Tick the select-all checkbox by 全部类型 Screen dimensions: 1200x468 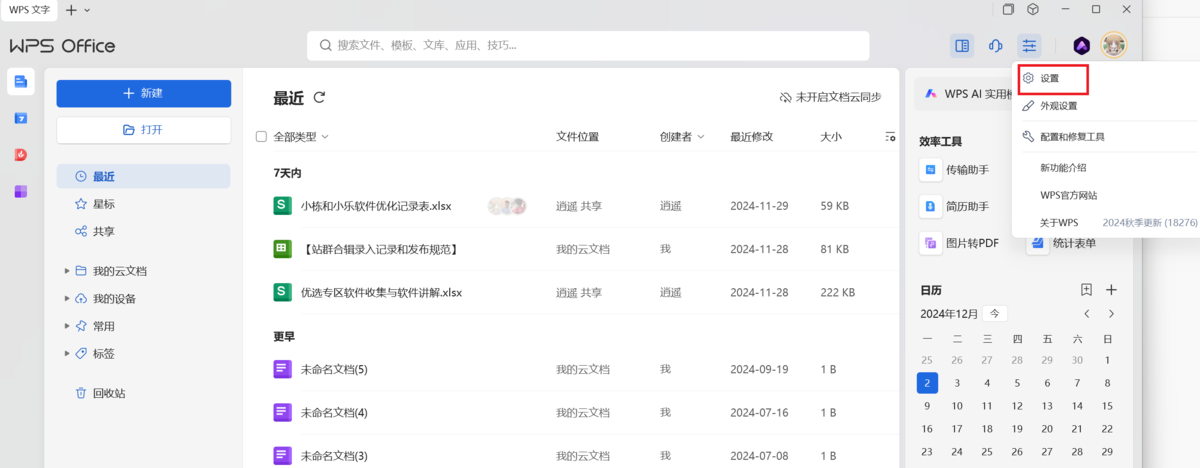click(x=262, y=136)
